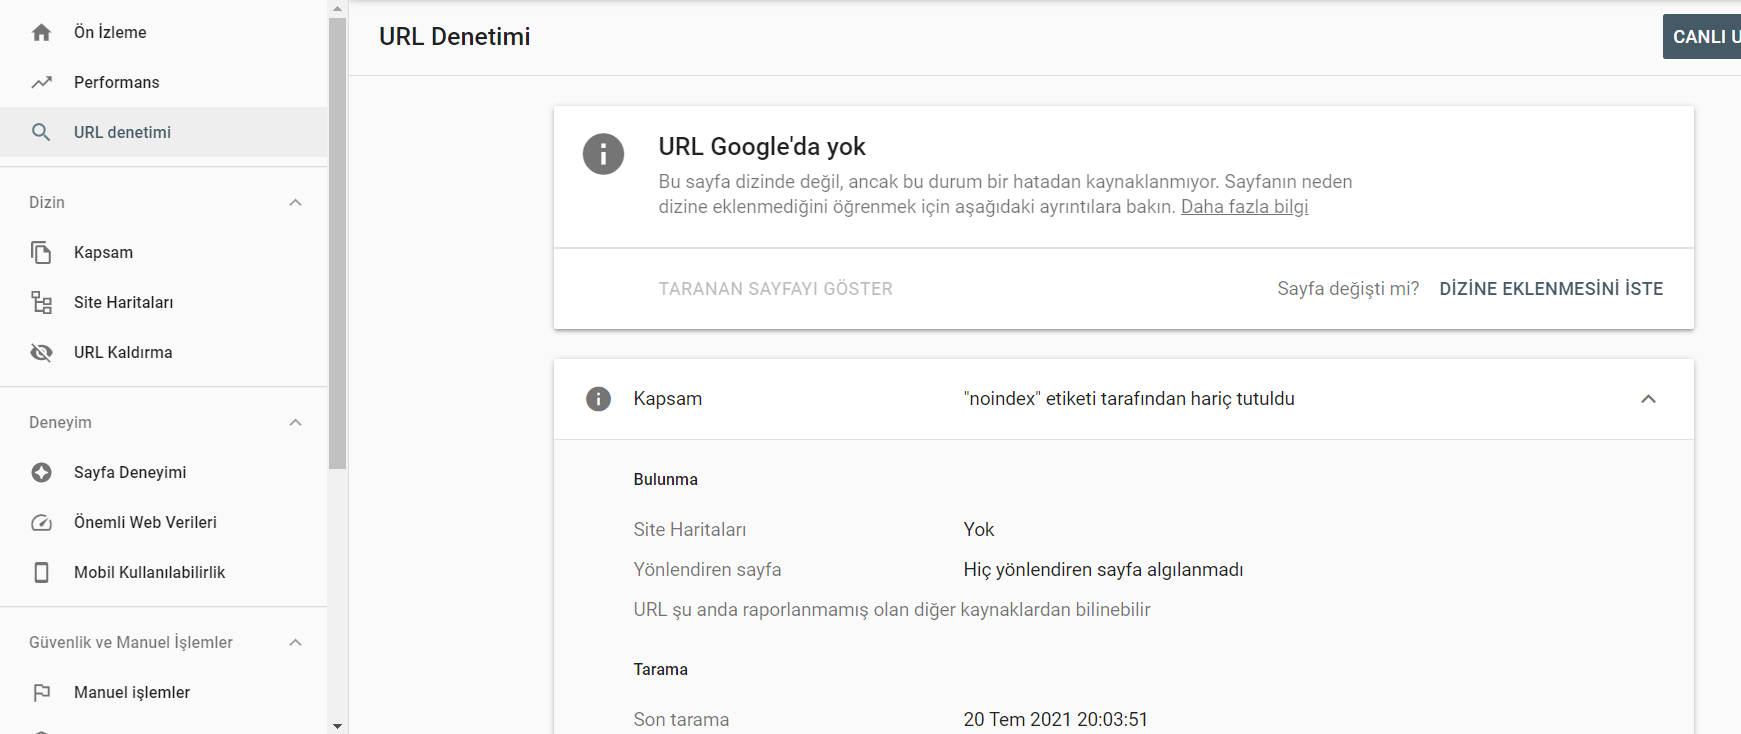Click the crossed-eye icon for URL Kaldırma
The width and height of the screenshot is (1741, 734).
41,352
